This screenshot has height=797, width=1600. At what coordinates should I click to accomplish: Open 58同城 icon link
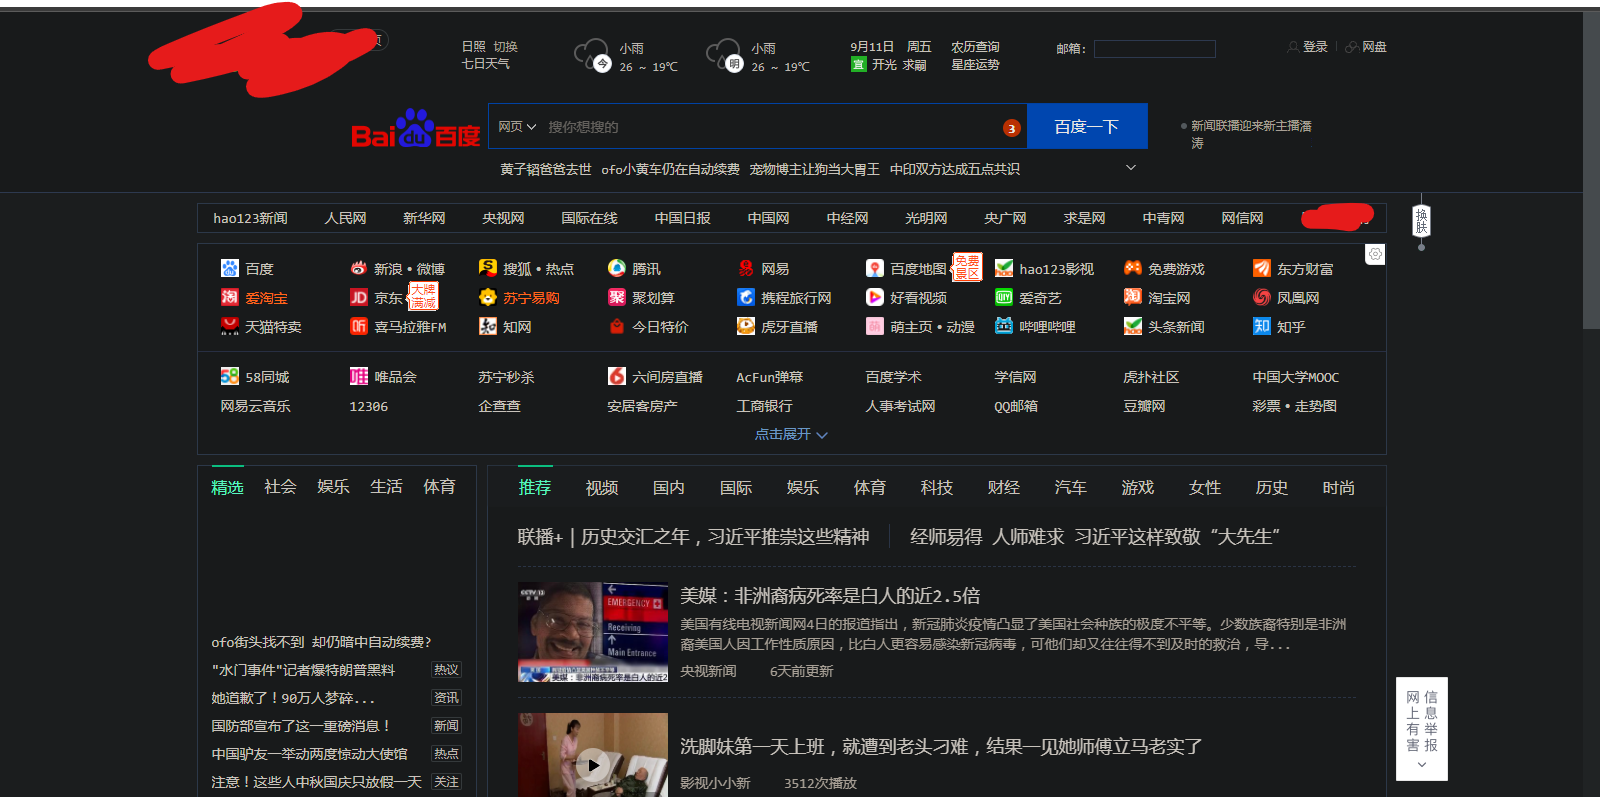coord(230,376)
